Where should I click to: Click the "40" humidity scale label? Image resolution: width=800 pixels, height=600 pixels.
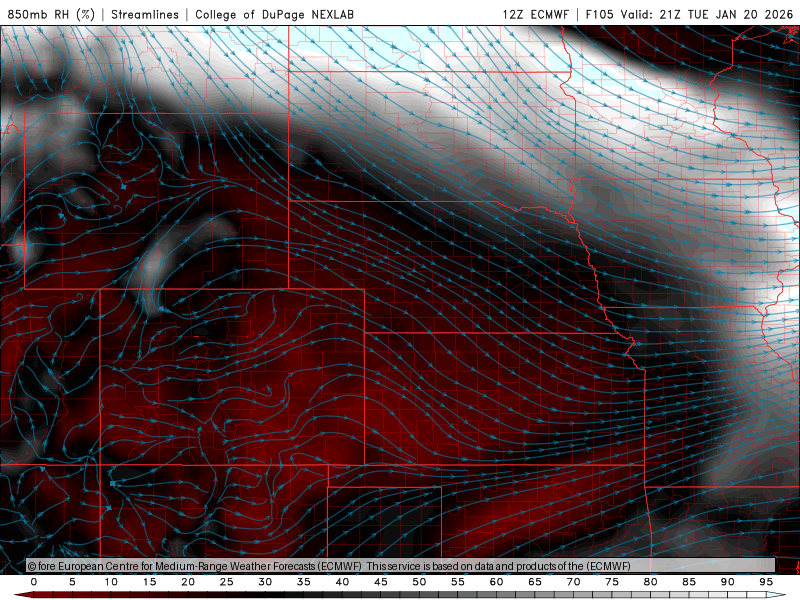[342, 582]
